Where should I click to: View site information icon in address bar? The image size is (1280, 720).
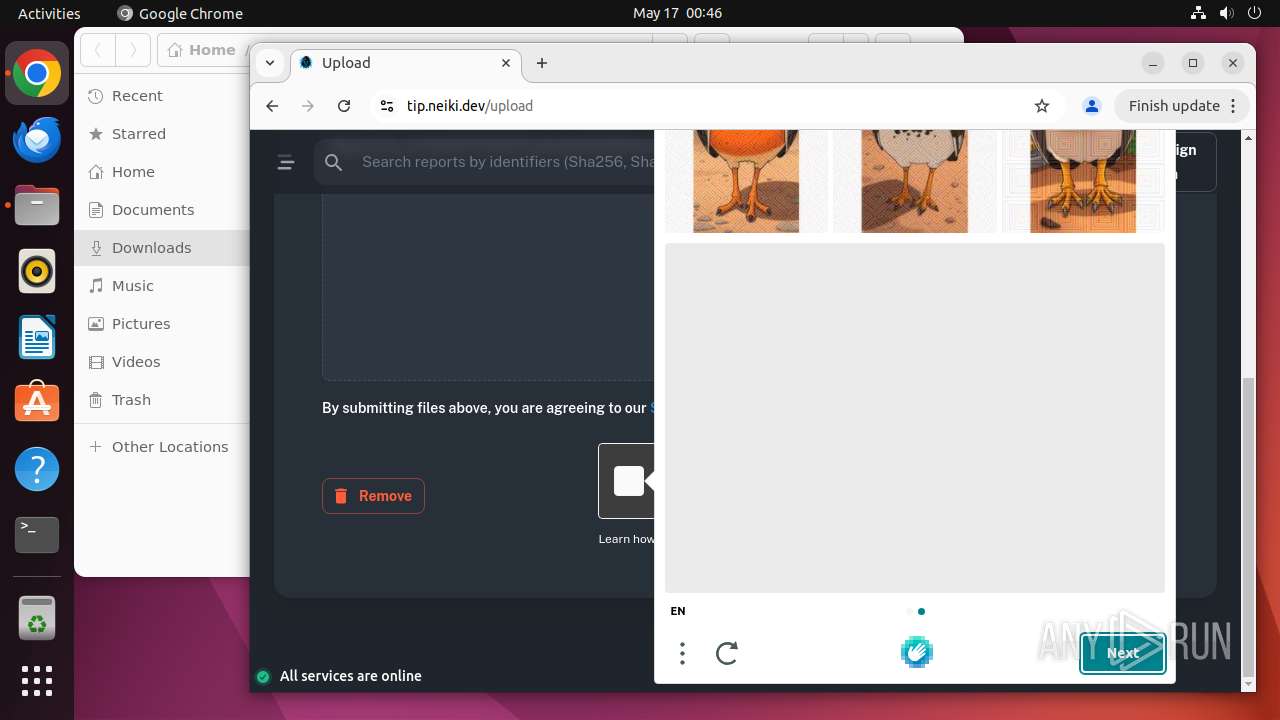(387, 106)
